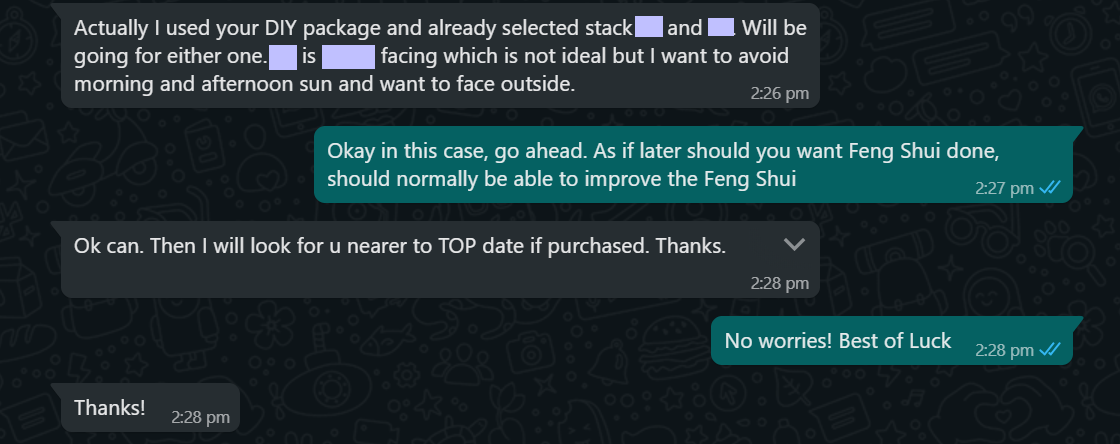Click the words 'DIY package' in first message
Viewport: 1120px width, 444px height.
254,29
